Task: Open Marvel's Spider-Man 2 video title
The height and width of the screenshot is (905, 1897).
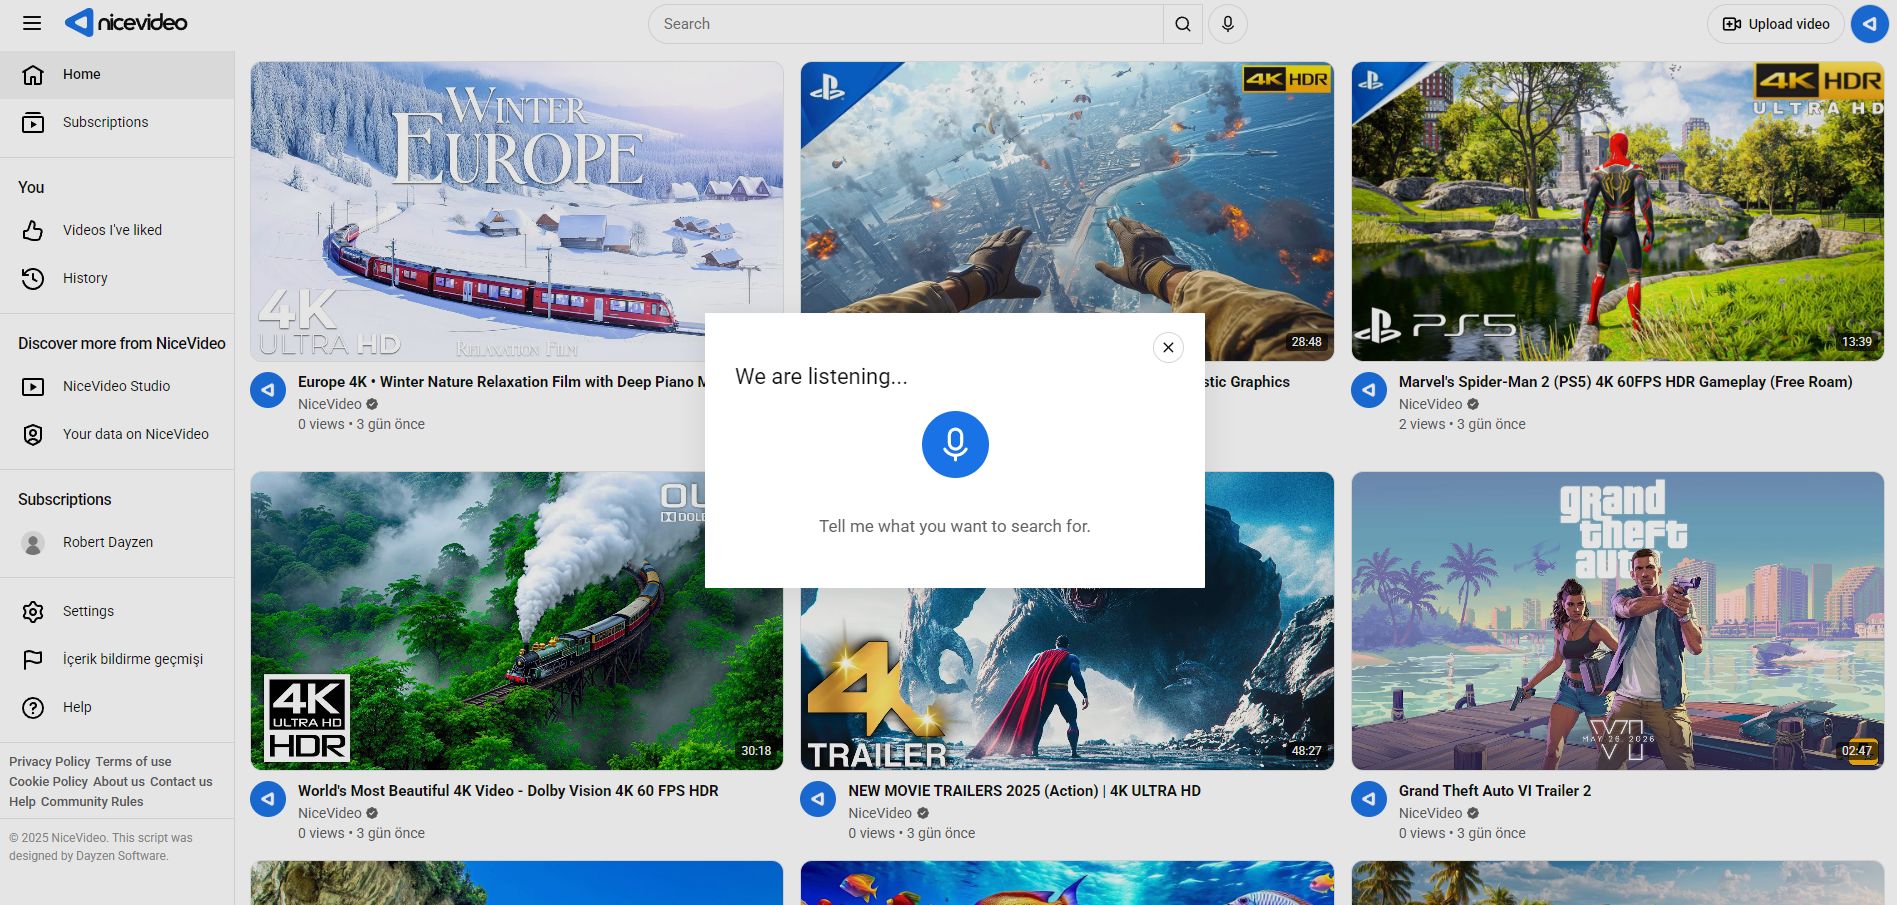Action: pos(1625,382)
